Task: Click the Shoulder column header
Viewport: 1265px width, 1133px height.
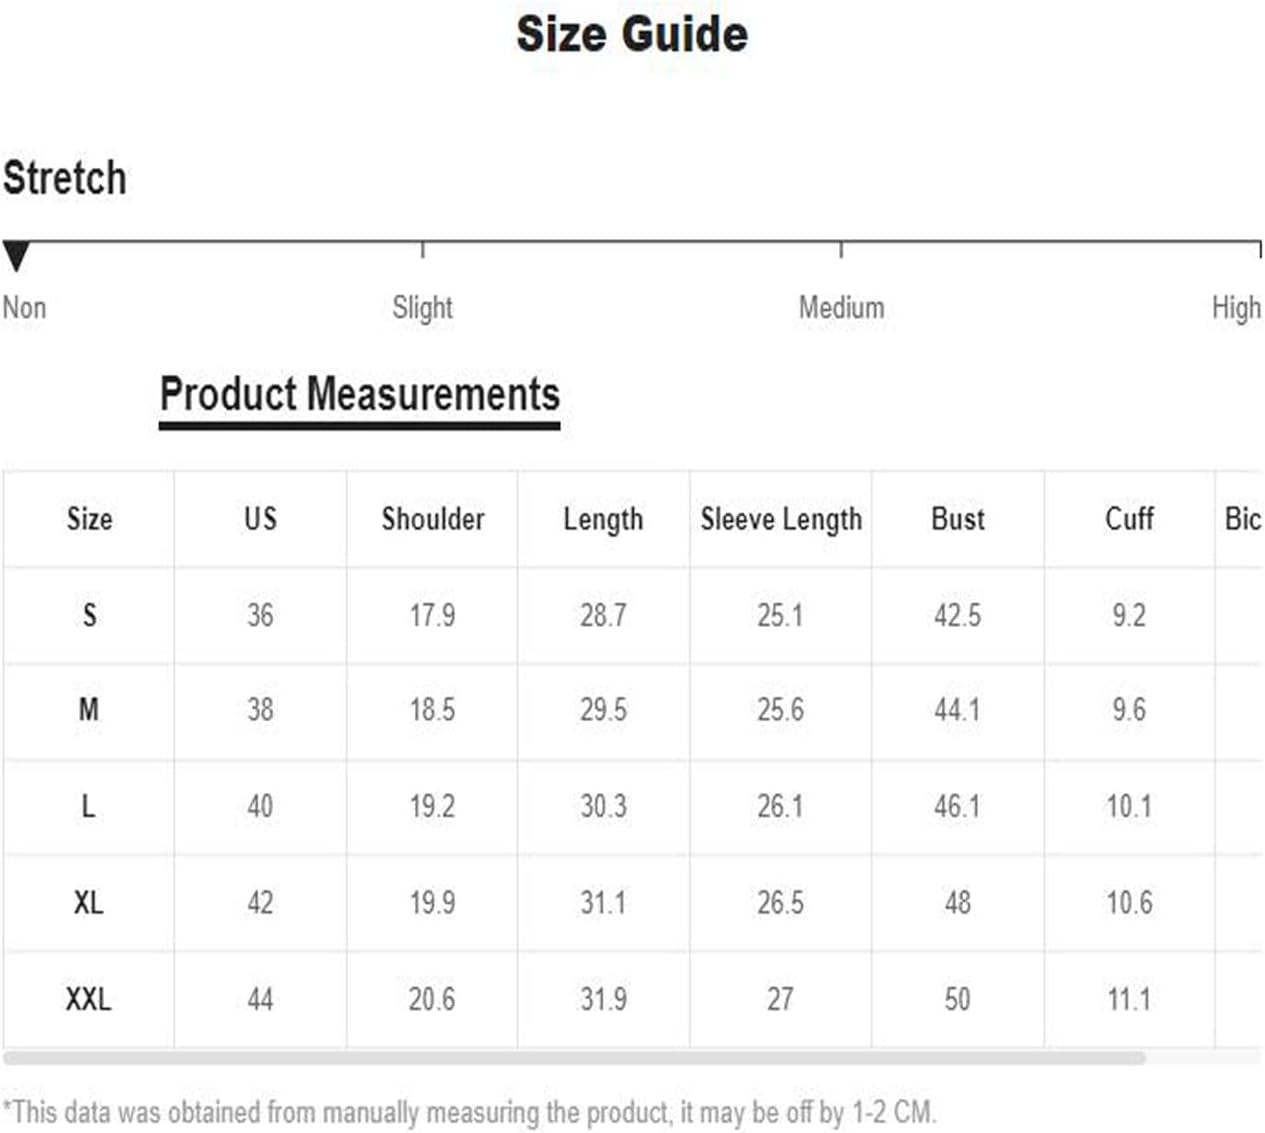Action: [x=433, y=518]
